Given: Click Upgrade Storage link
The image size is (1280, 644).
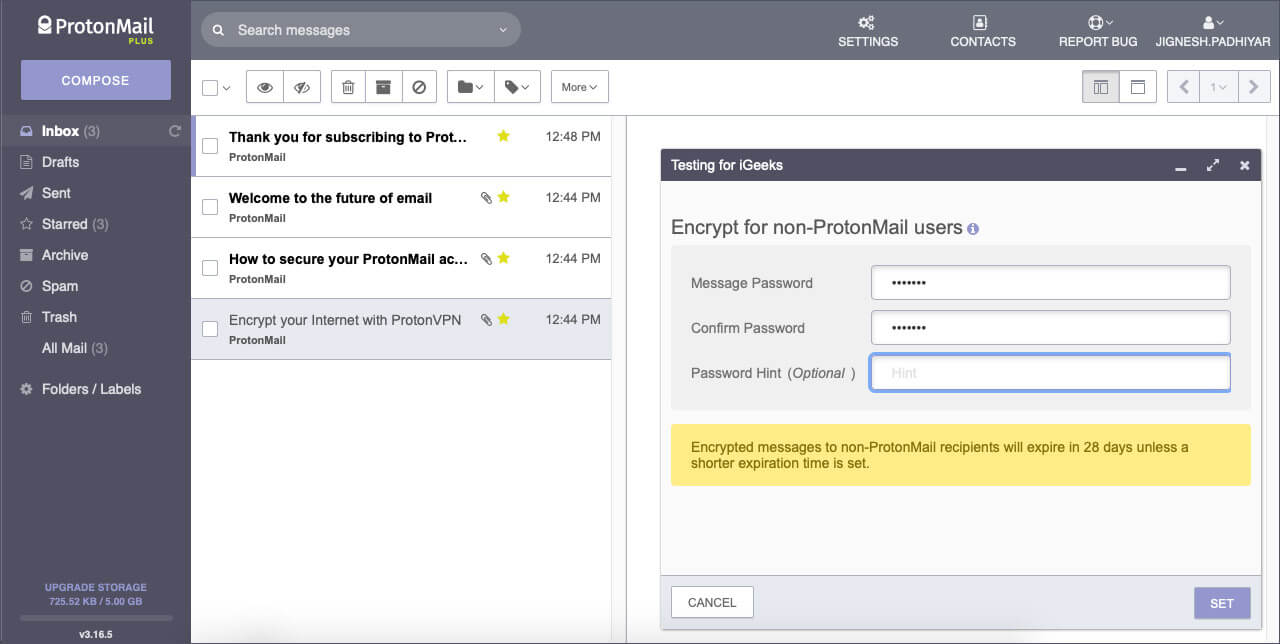Looking at the screenshot, I should pyautogui.click(x=95, y=587).
